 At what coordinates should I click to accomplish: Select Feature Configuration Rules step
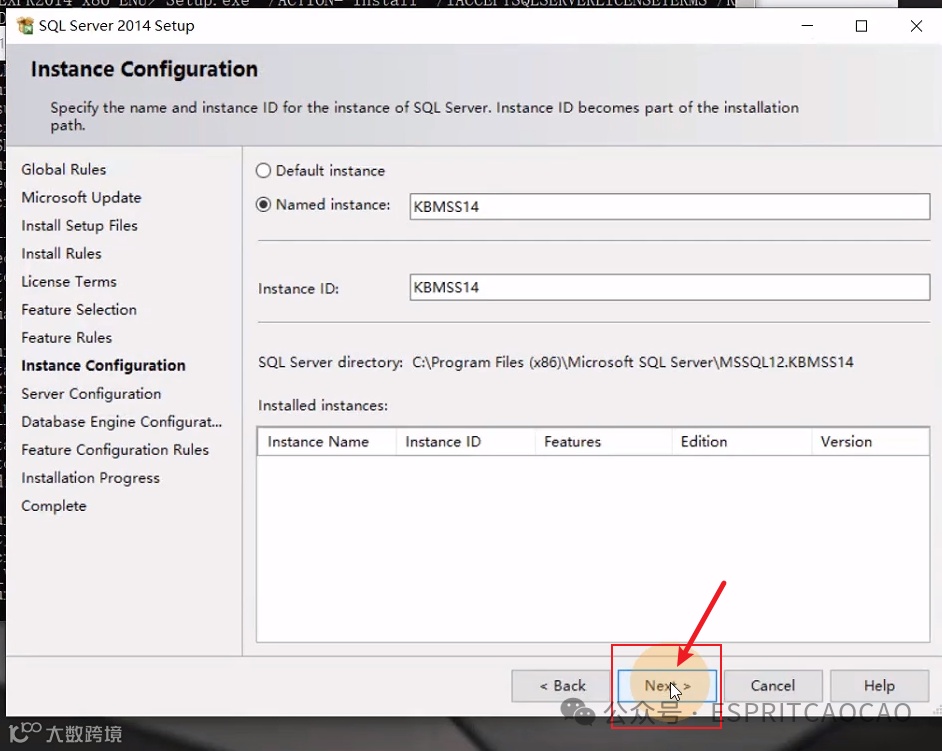(115, 450)
